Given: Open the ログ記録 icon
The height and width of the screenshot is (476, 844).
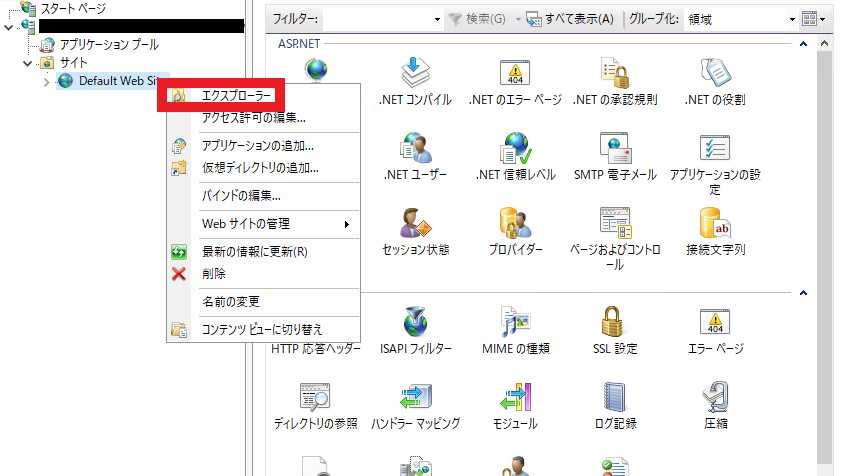Looking at the screenshot, I should [x=615, y=397].
